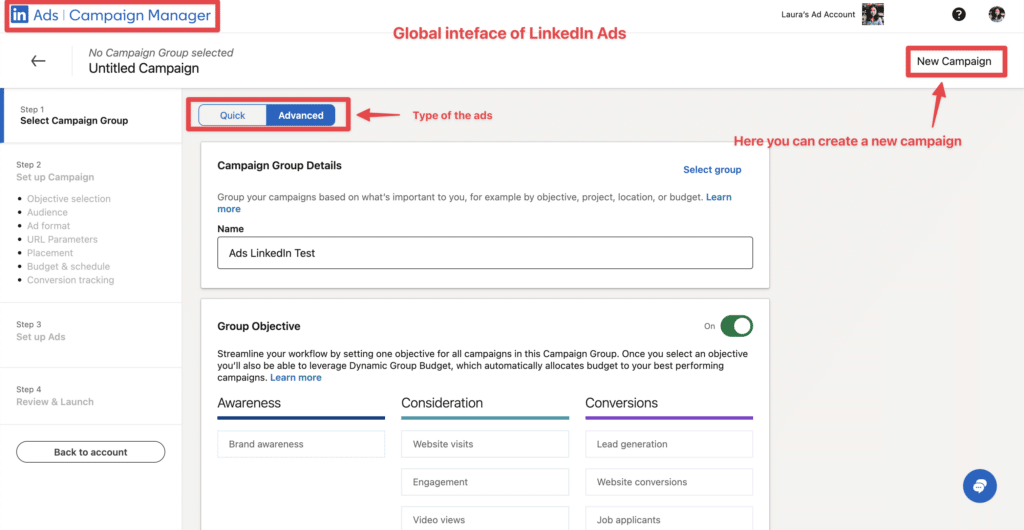Click URL Parameters in the sidebar

click(62, 240)
